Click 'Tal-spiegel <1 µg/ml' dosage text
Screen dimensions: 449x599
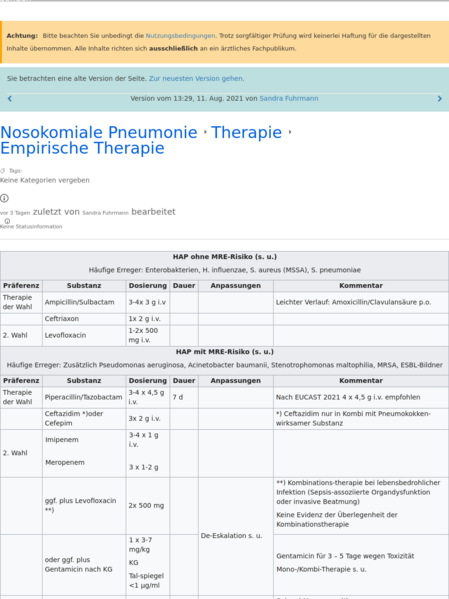[146, 580]
